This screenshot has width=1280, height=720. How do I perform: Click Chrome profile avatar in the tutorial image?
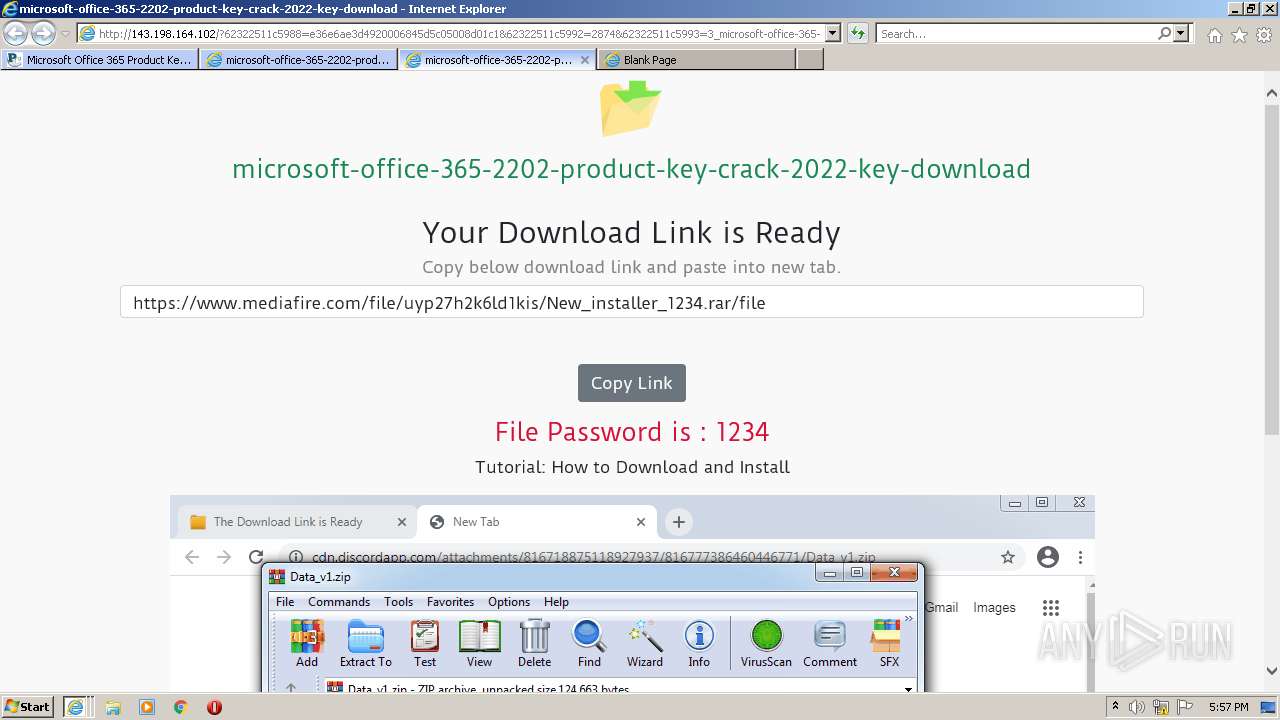coord(1048,557)
